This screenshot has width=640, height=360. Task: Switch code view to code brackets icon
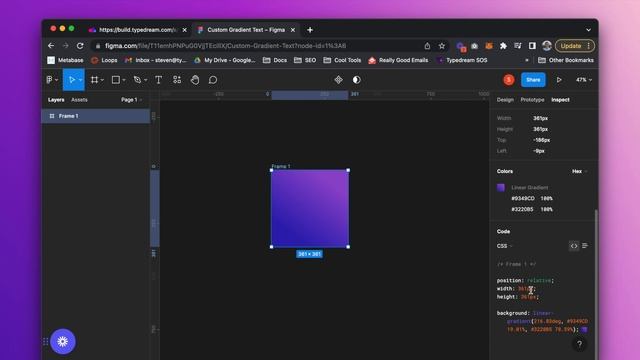574,246
